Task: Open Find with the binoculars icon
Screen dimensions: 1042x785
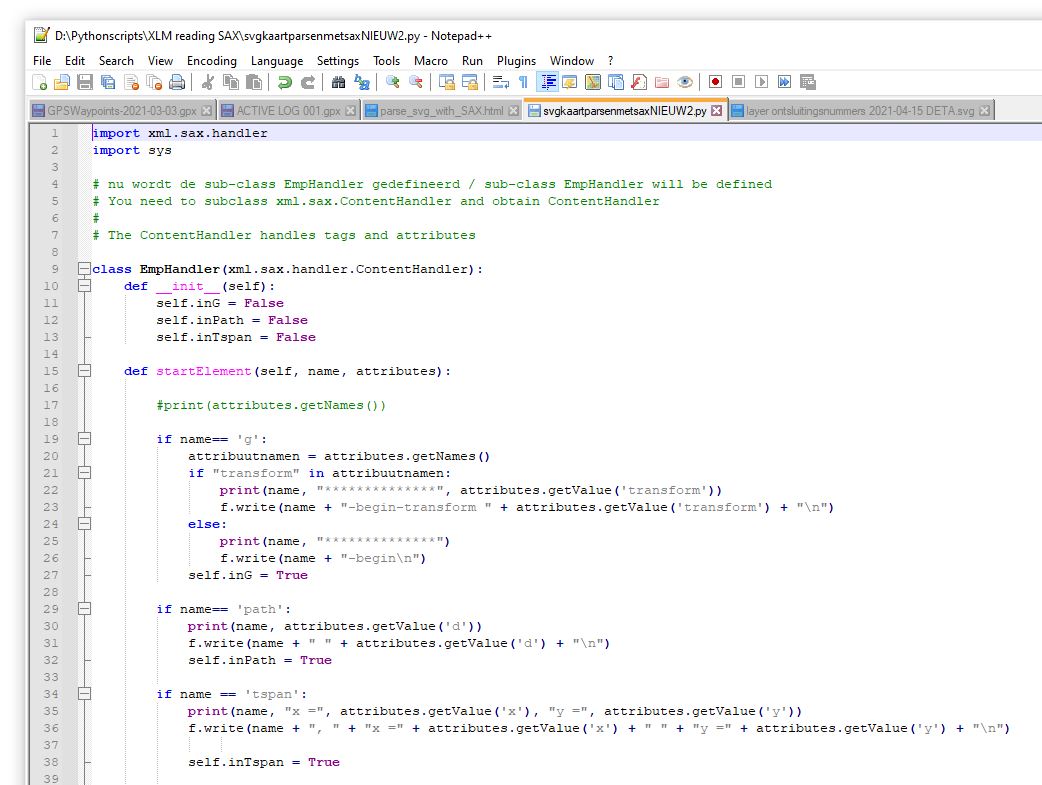Action: 339,82
